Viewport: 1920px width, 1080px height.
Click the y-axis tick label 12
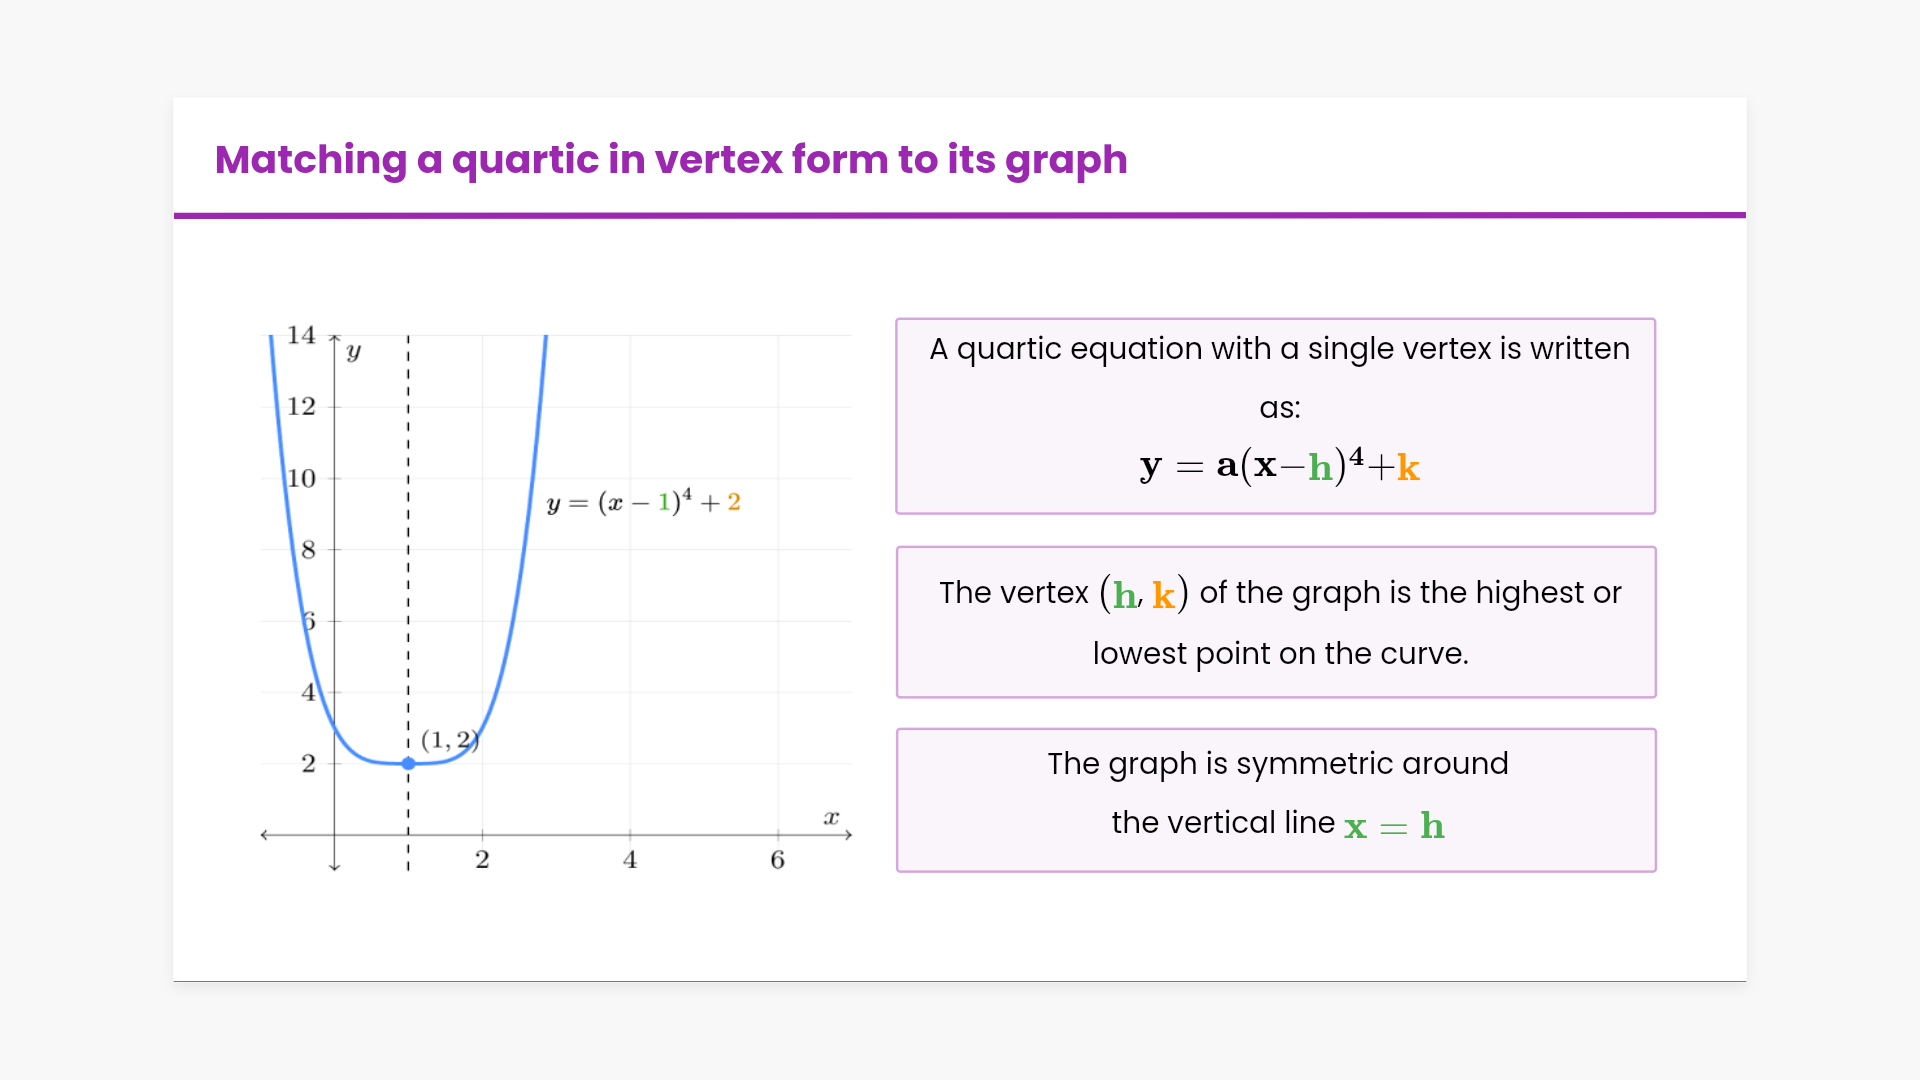click(x=301, y=406)
